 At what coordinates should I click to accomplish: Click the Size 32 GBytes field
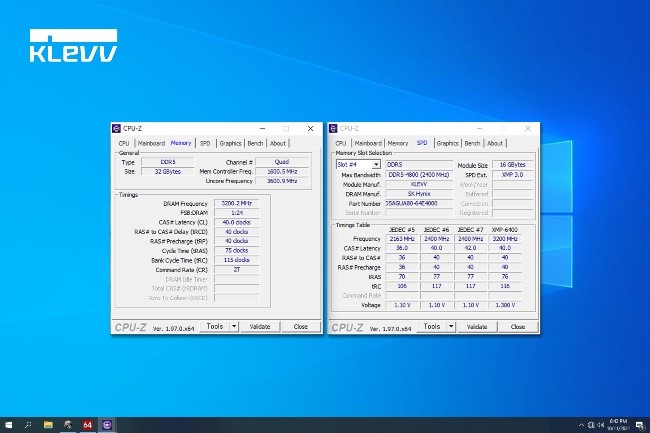tap(168, 172)
